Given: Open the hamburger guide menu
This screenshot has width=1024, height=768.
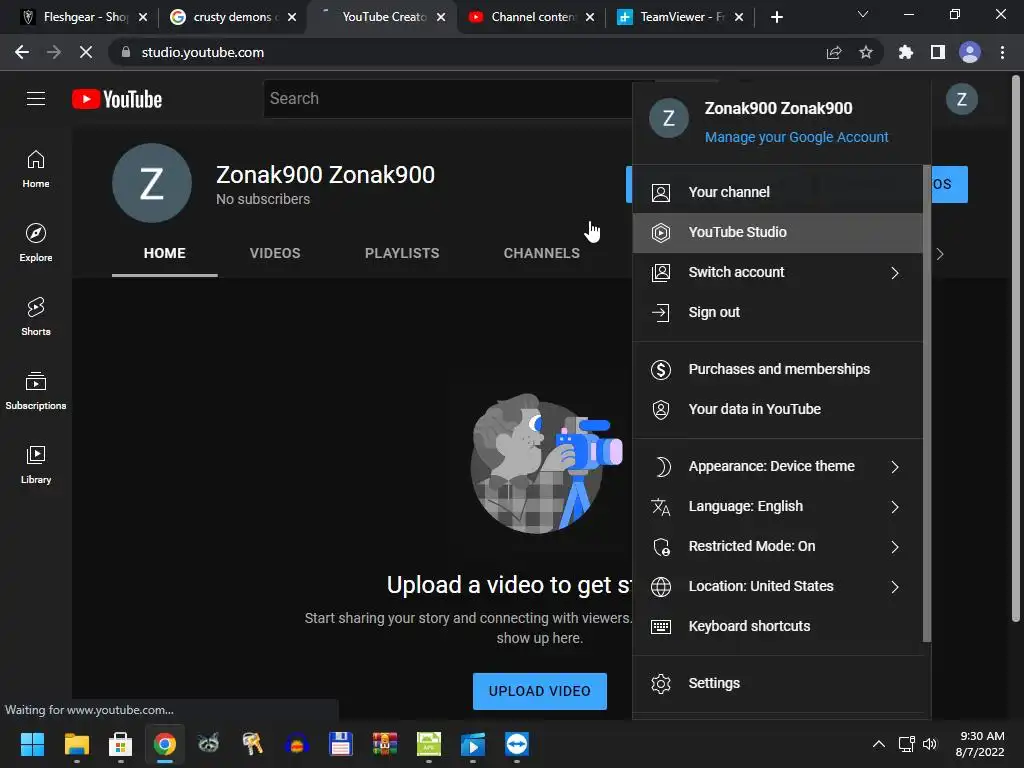Looking at the screenshot, I should [36, 99].
